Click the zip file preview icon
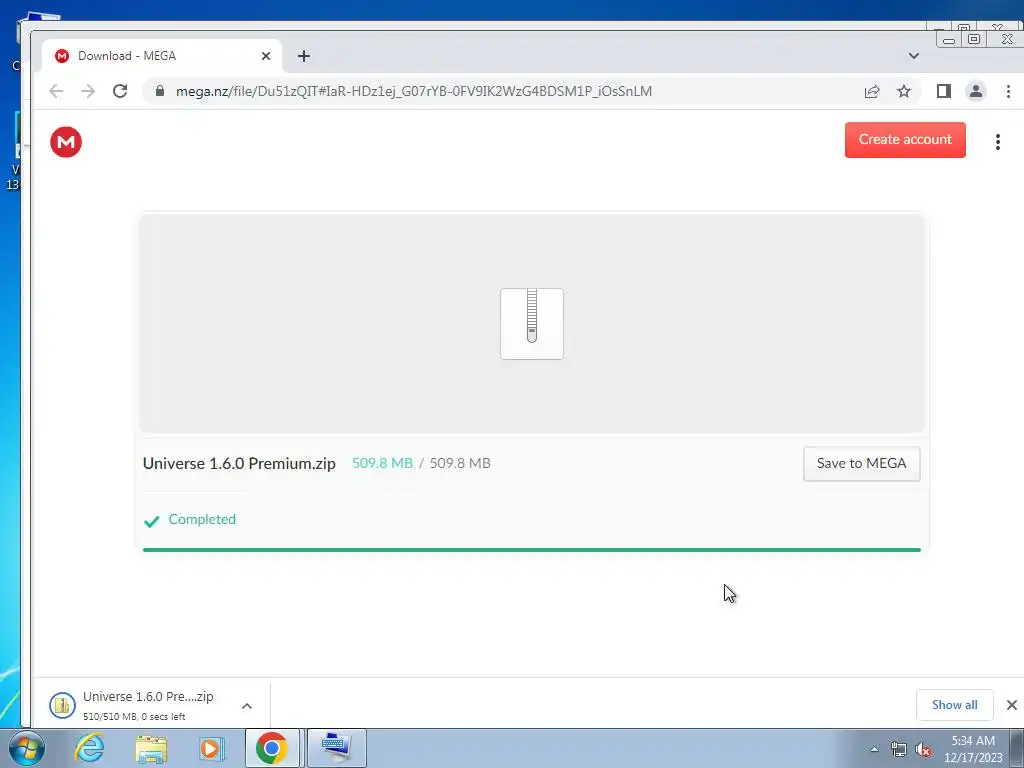The image size is (1024, 768). coord(532,324)
